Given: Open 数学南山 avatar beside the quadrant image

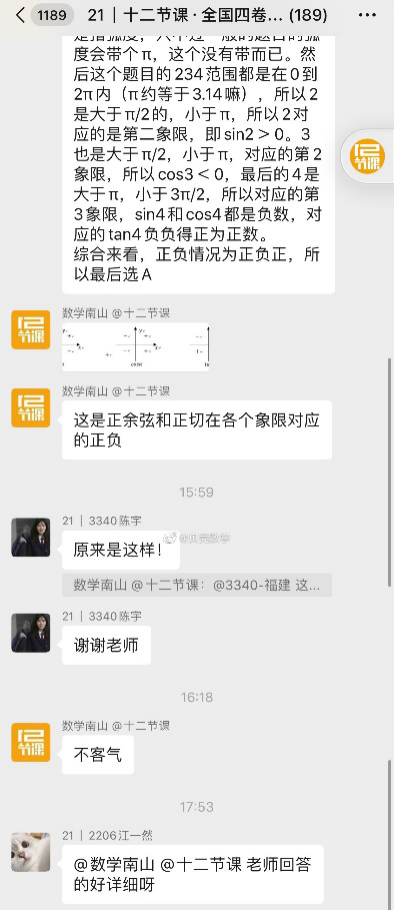Looking at the screenshot, I should 31,330.
